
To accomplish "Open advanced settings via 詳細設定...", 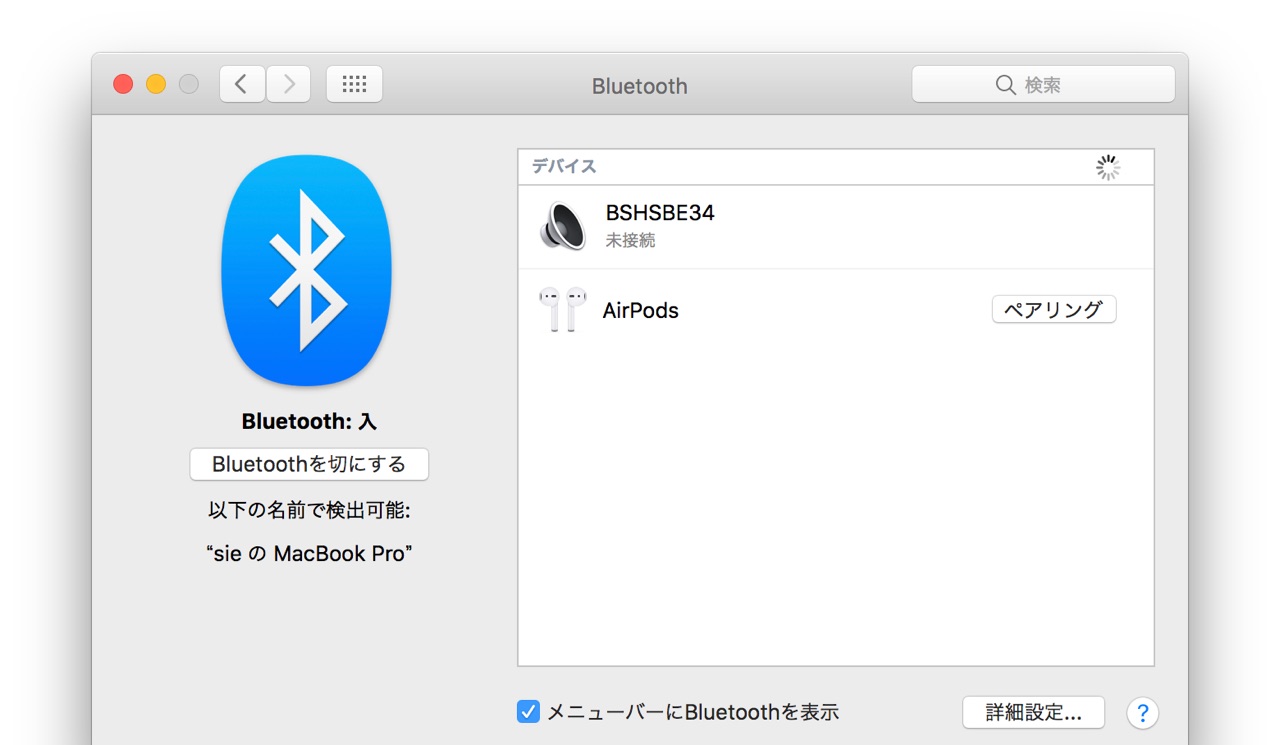I will tap(1033, 713).
